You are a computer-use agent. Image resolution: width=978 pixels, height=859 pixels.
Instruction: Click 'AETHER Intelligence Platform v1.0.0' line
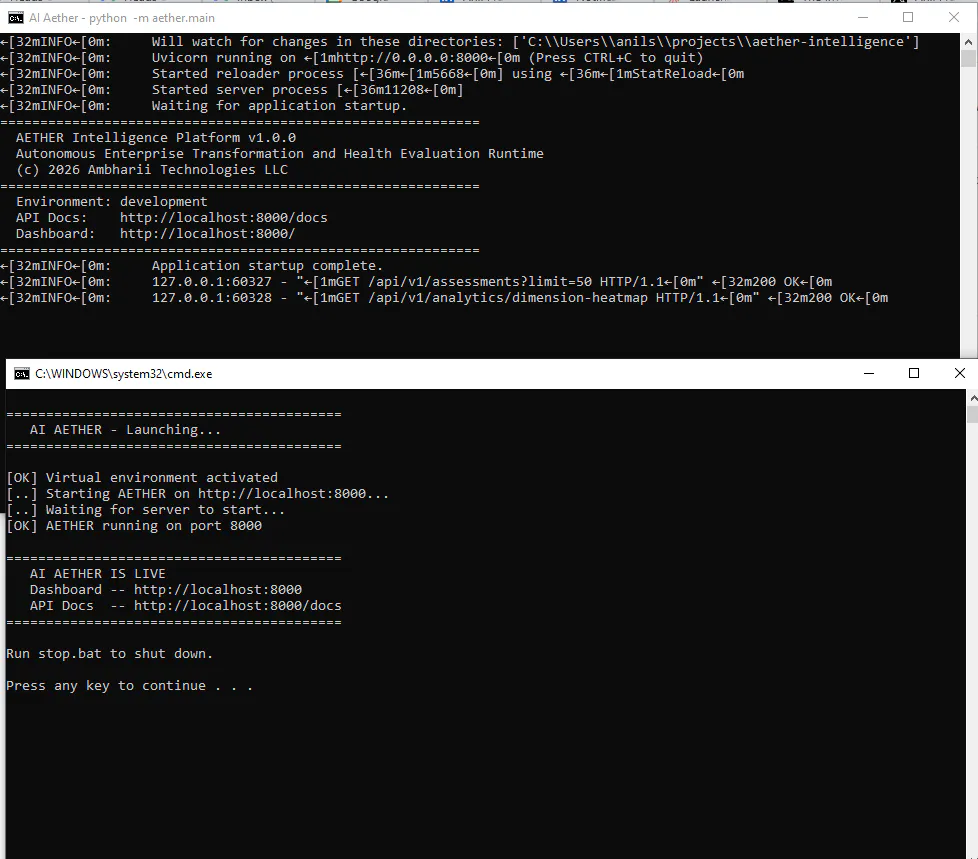coord(156,138)
